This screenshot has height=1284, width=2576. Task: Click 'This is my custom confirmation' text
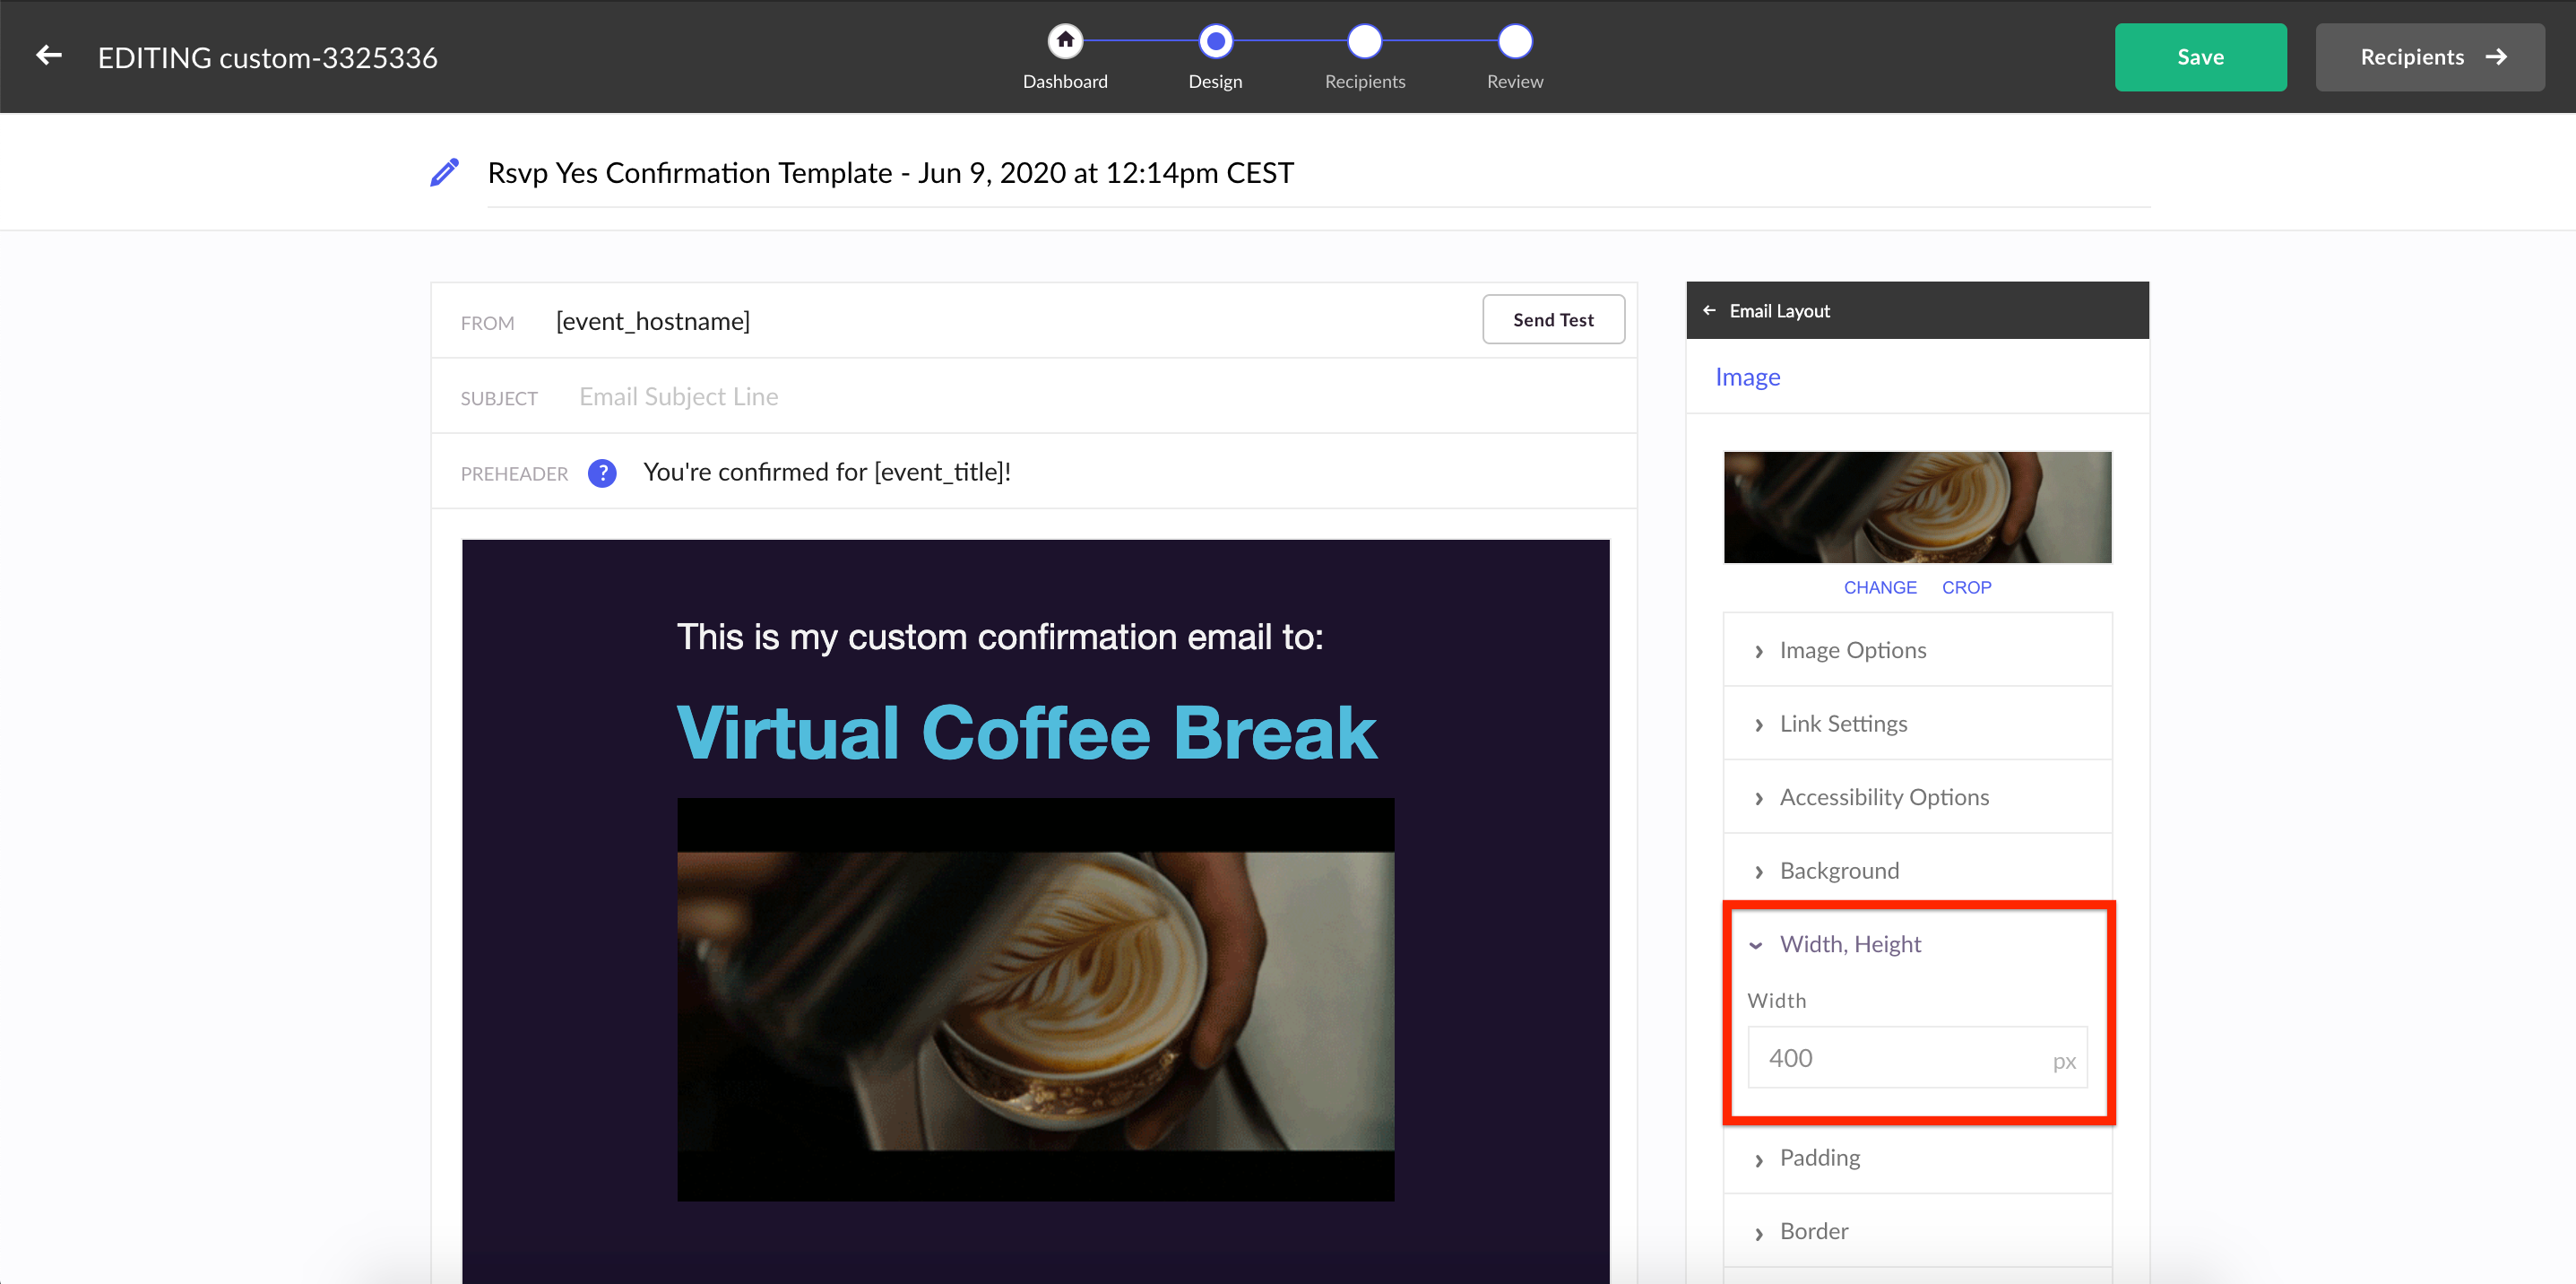pos(1000,637)
